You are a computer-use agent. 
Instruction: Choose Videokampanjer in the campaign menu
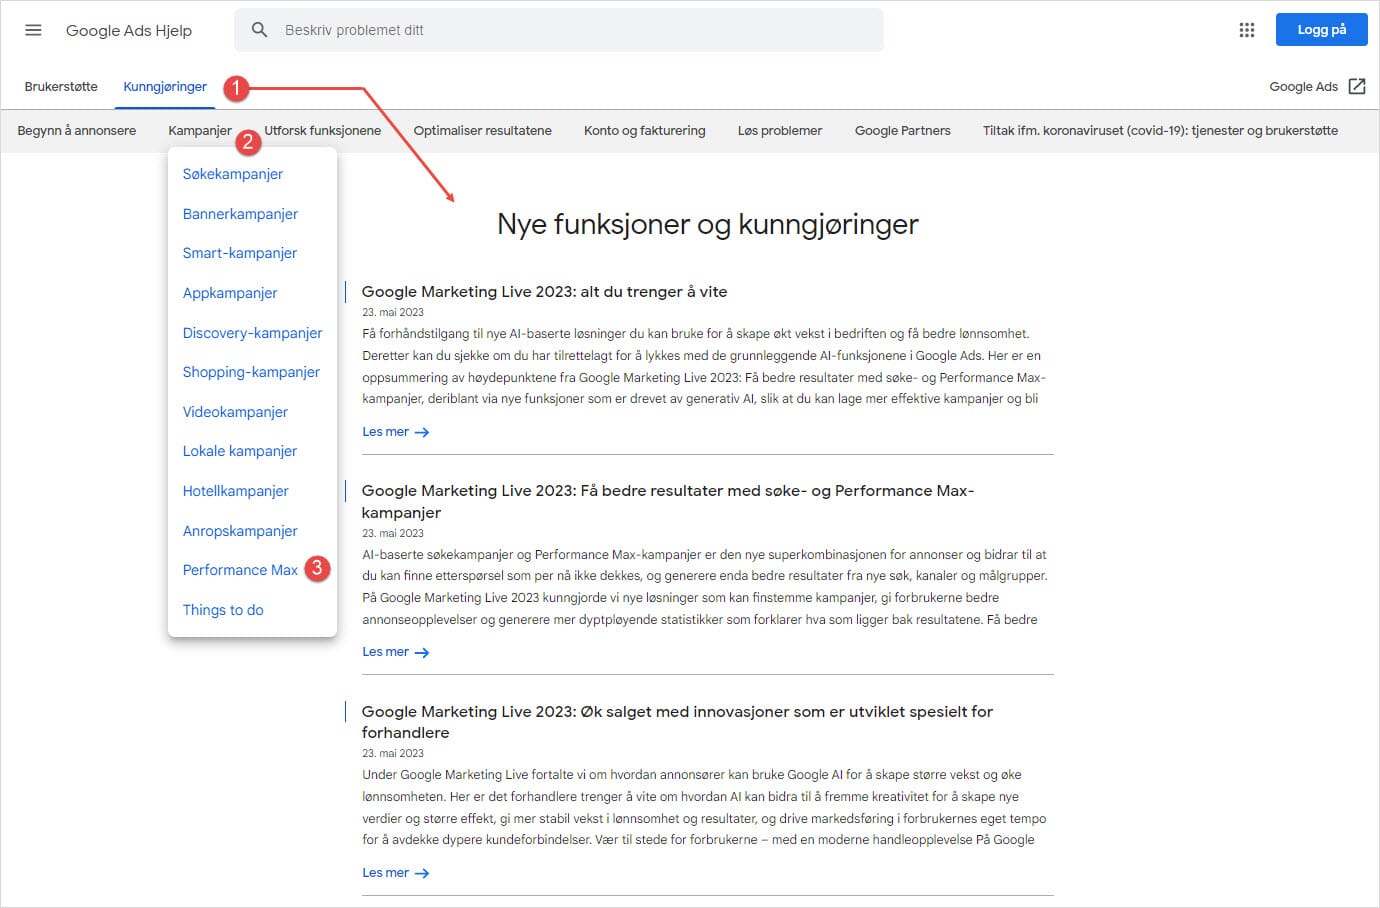pyautogui.click(x=235, y=411)
